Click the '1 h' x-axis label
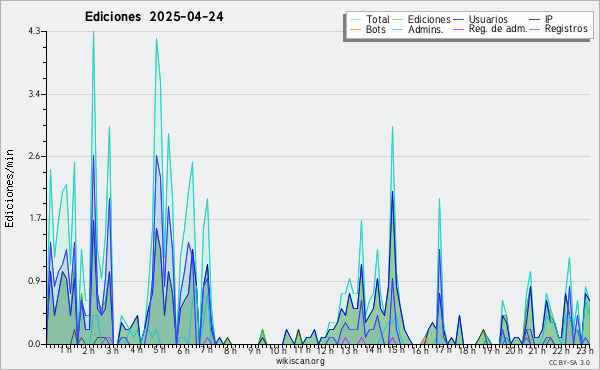 [65, 350]
